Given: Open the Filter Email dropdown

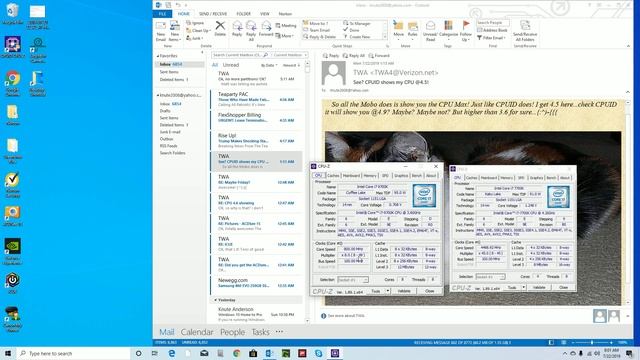Looking at the screenshot, I should point(491,38).
